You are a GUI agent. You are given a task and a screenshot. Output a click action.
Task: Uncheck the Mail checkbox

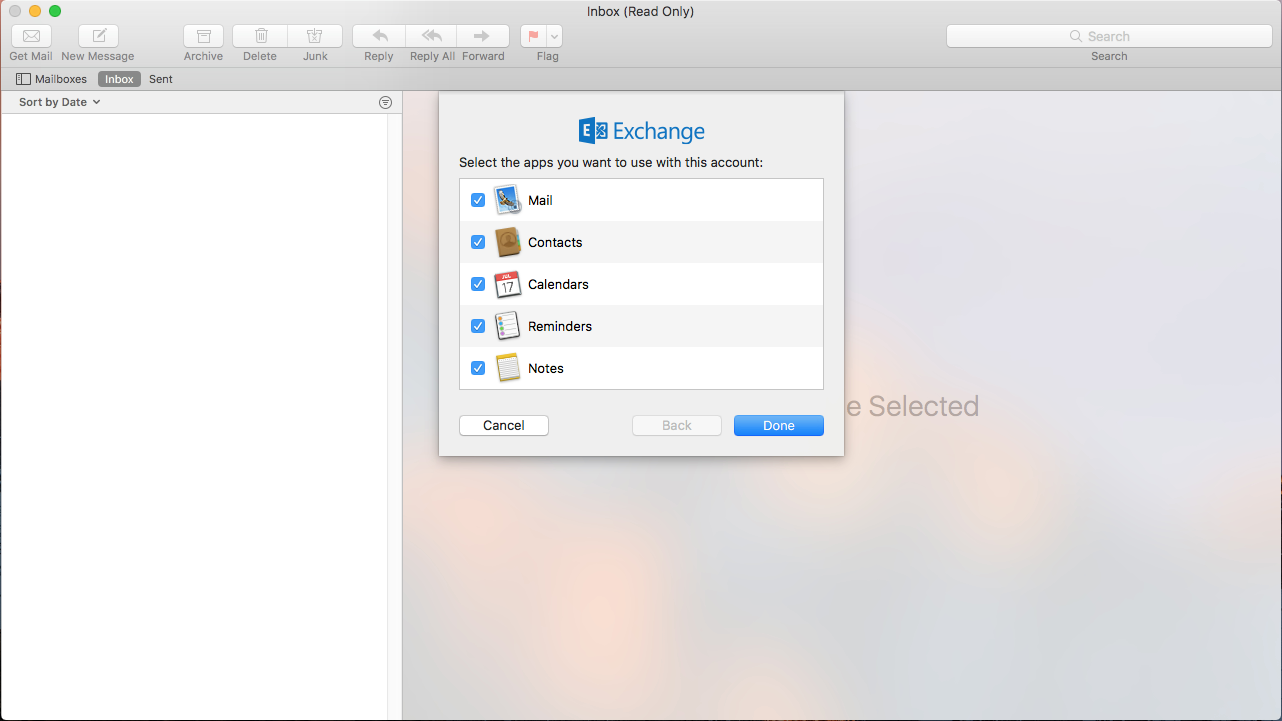(x=478, y=200)
